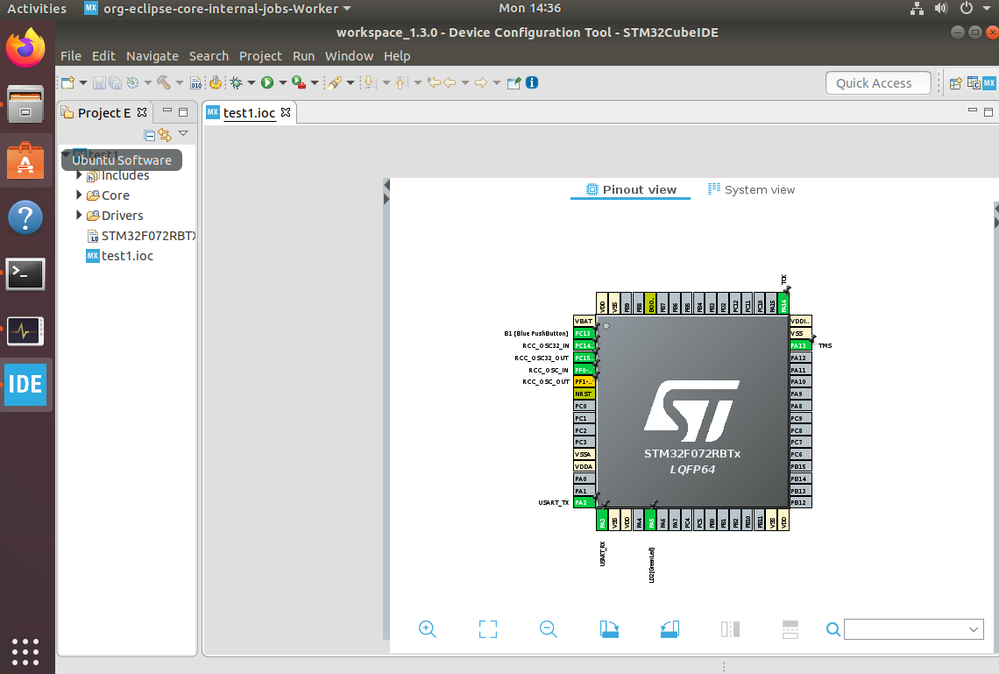This screenshot has height=674, width=999.
Task: Open the New item dropdown arrow
Action: pyautogui.click(x=83, y=83)
